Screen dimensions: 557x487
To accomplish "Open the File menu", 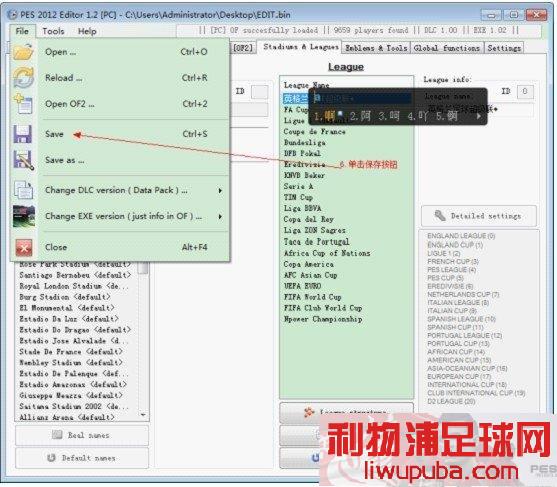I will coord(22,31).
